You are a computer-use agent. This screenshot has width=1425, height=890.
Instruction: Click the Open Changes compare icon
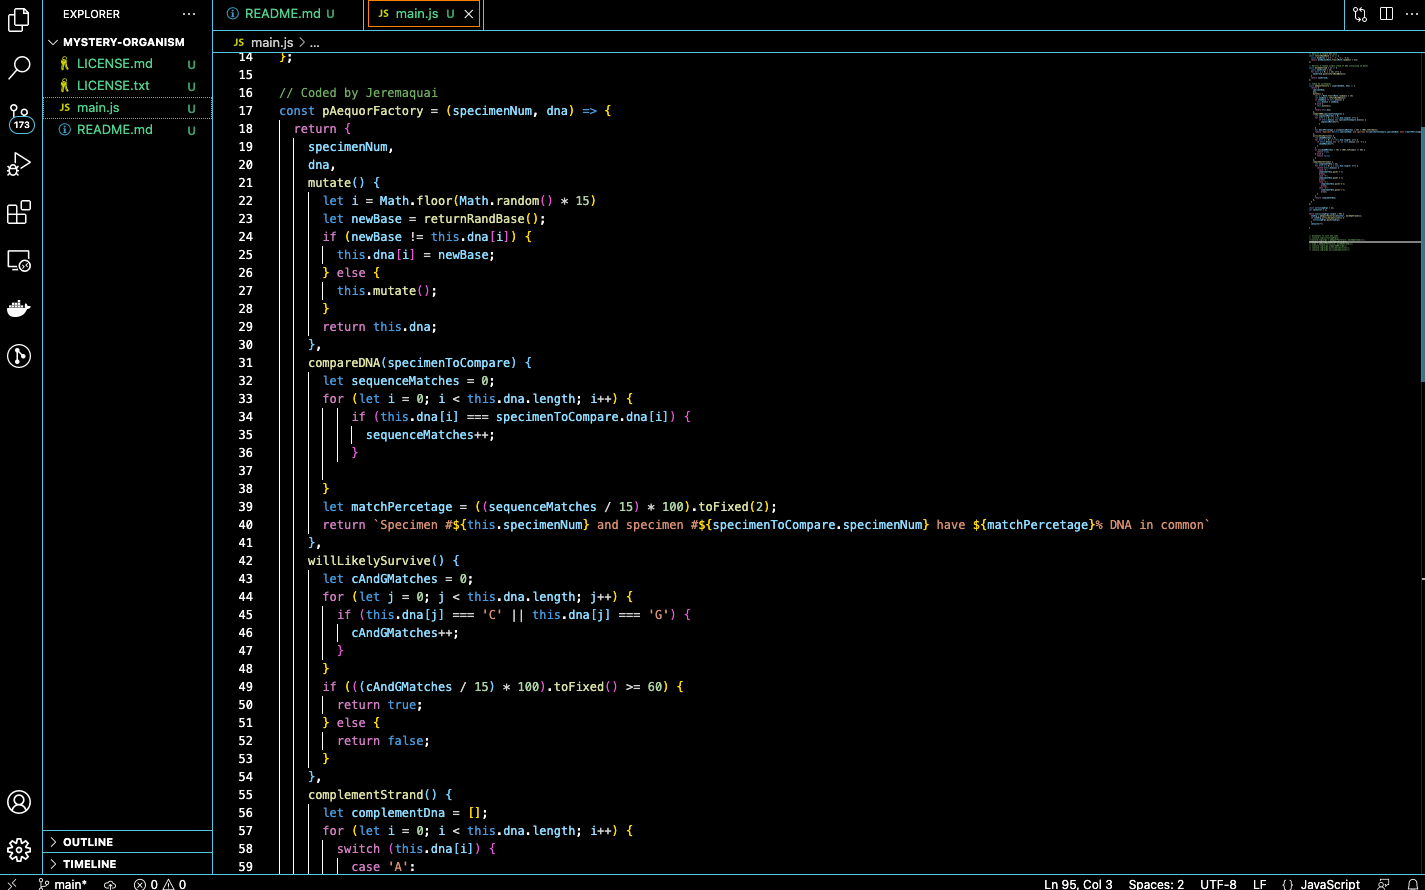click(x=1360, y=14)
